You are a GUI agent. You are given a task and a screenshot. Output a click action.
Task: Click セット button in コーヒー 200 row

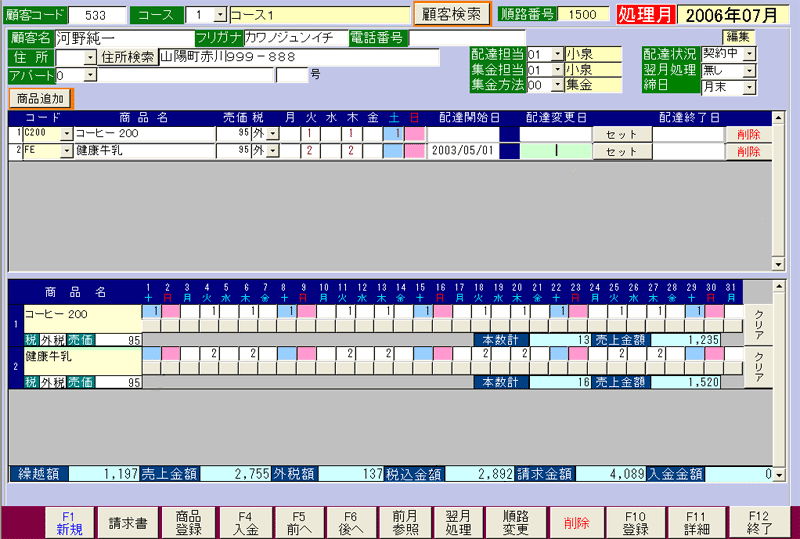click(622, 134)
